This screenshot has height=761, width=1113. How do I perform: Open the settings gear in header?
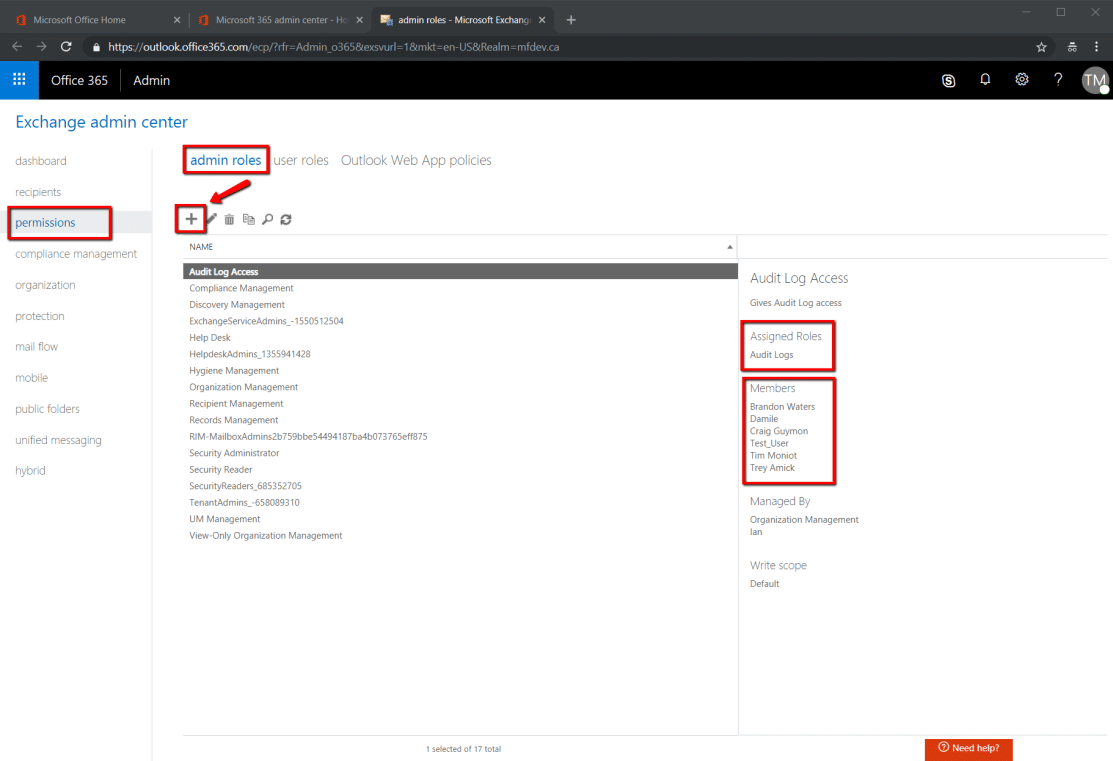(1021, 80)
